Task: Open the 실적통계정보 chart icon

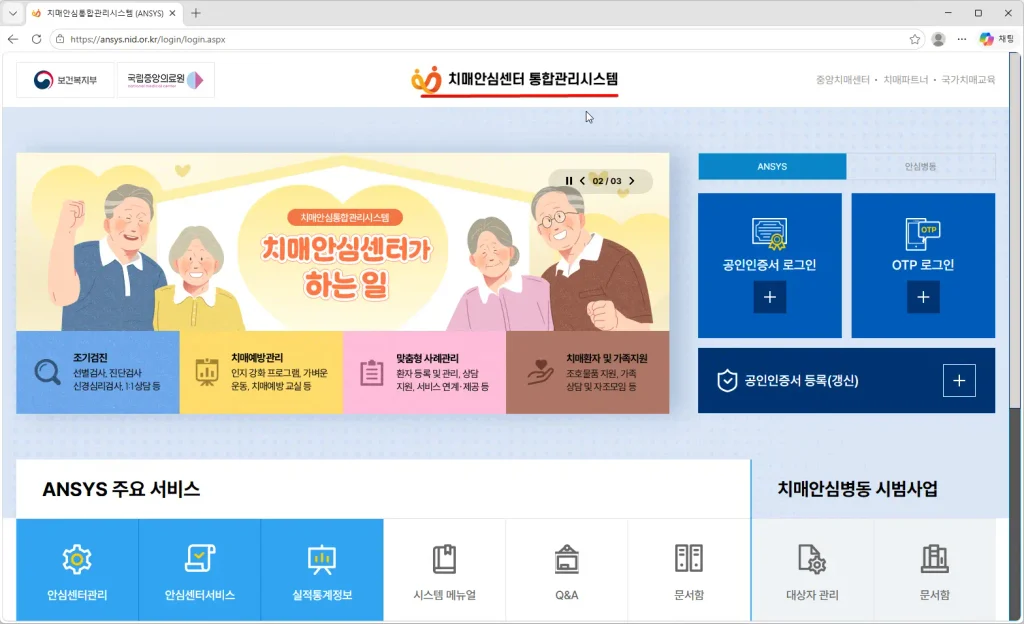Action: (321, 559)
